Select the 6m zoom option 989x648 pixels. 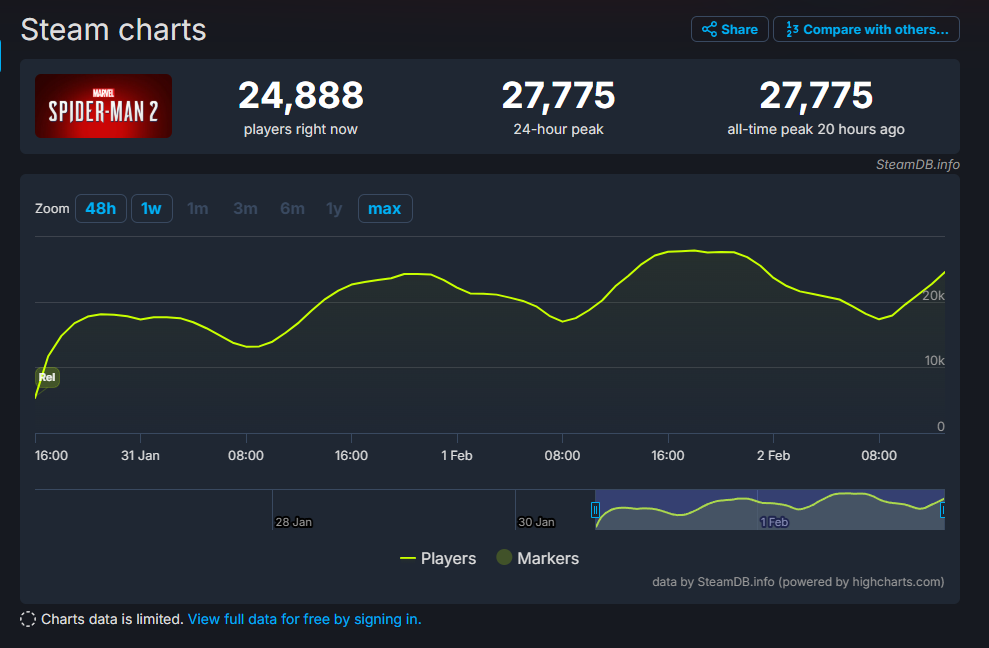pyautogui.click(x=292, y=208)
